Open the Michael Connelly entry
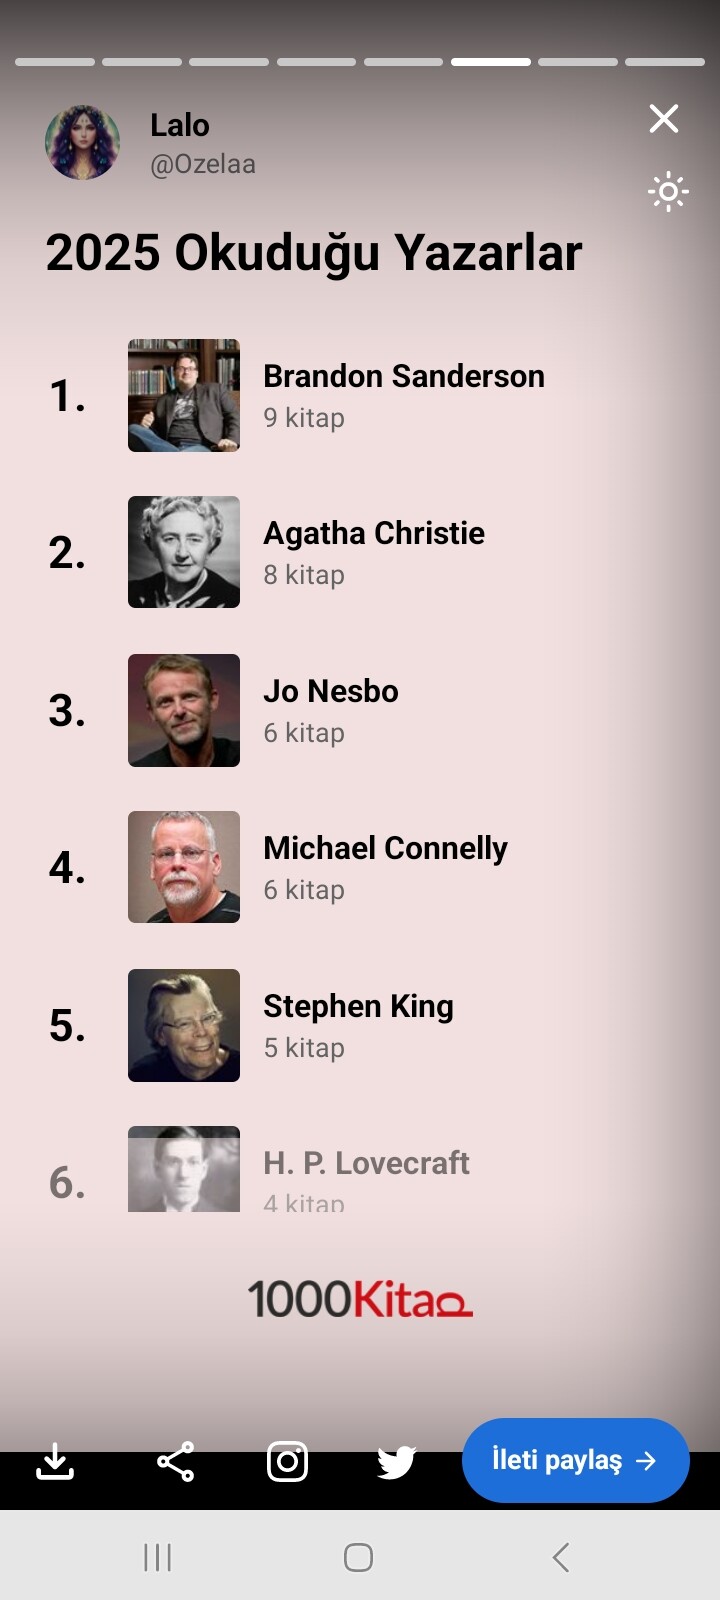 (385, 849)
